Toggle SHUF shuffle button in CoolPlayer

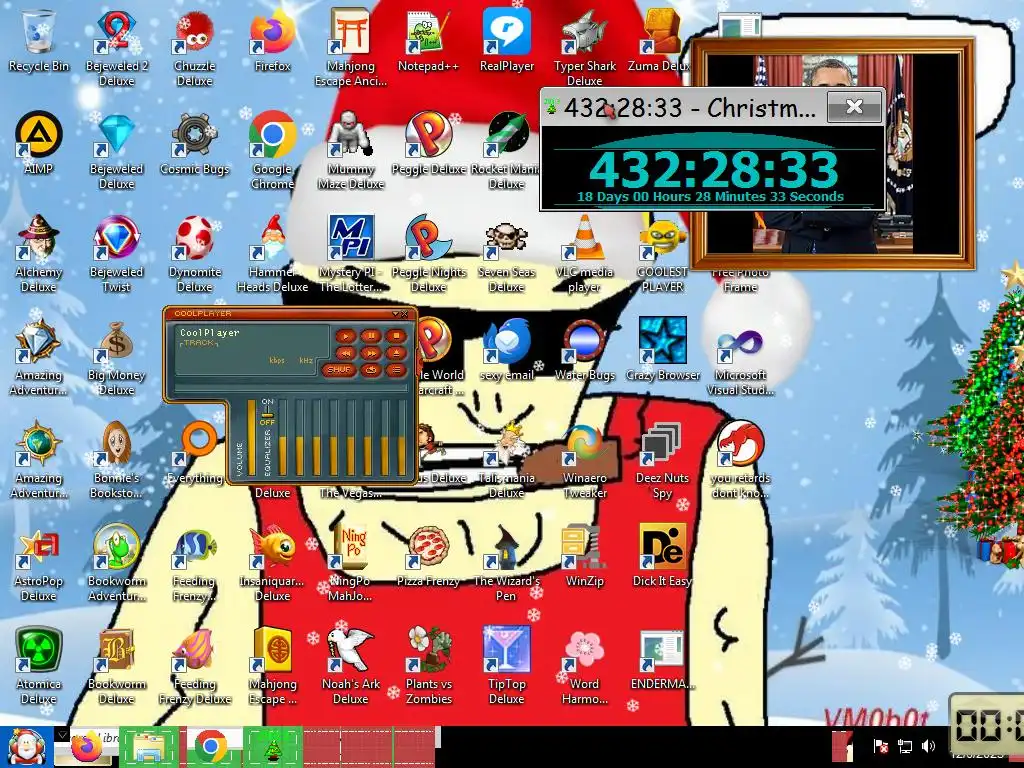[x=338, y=370]
